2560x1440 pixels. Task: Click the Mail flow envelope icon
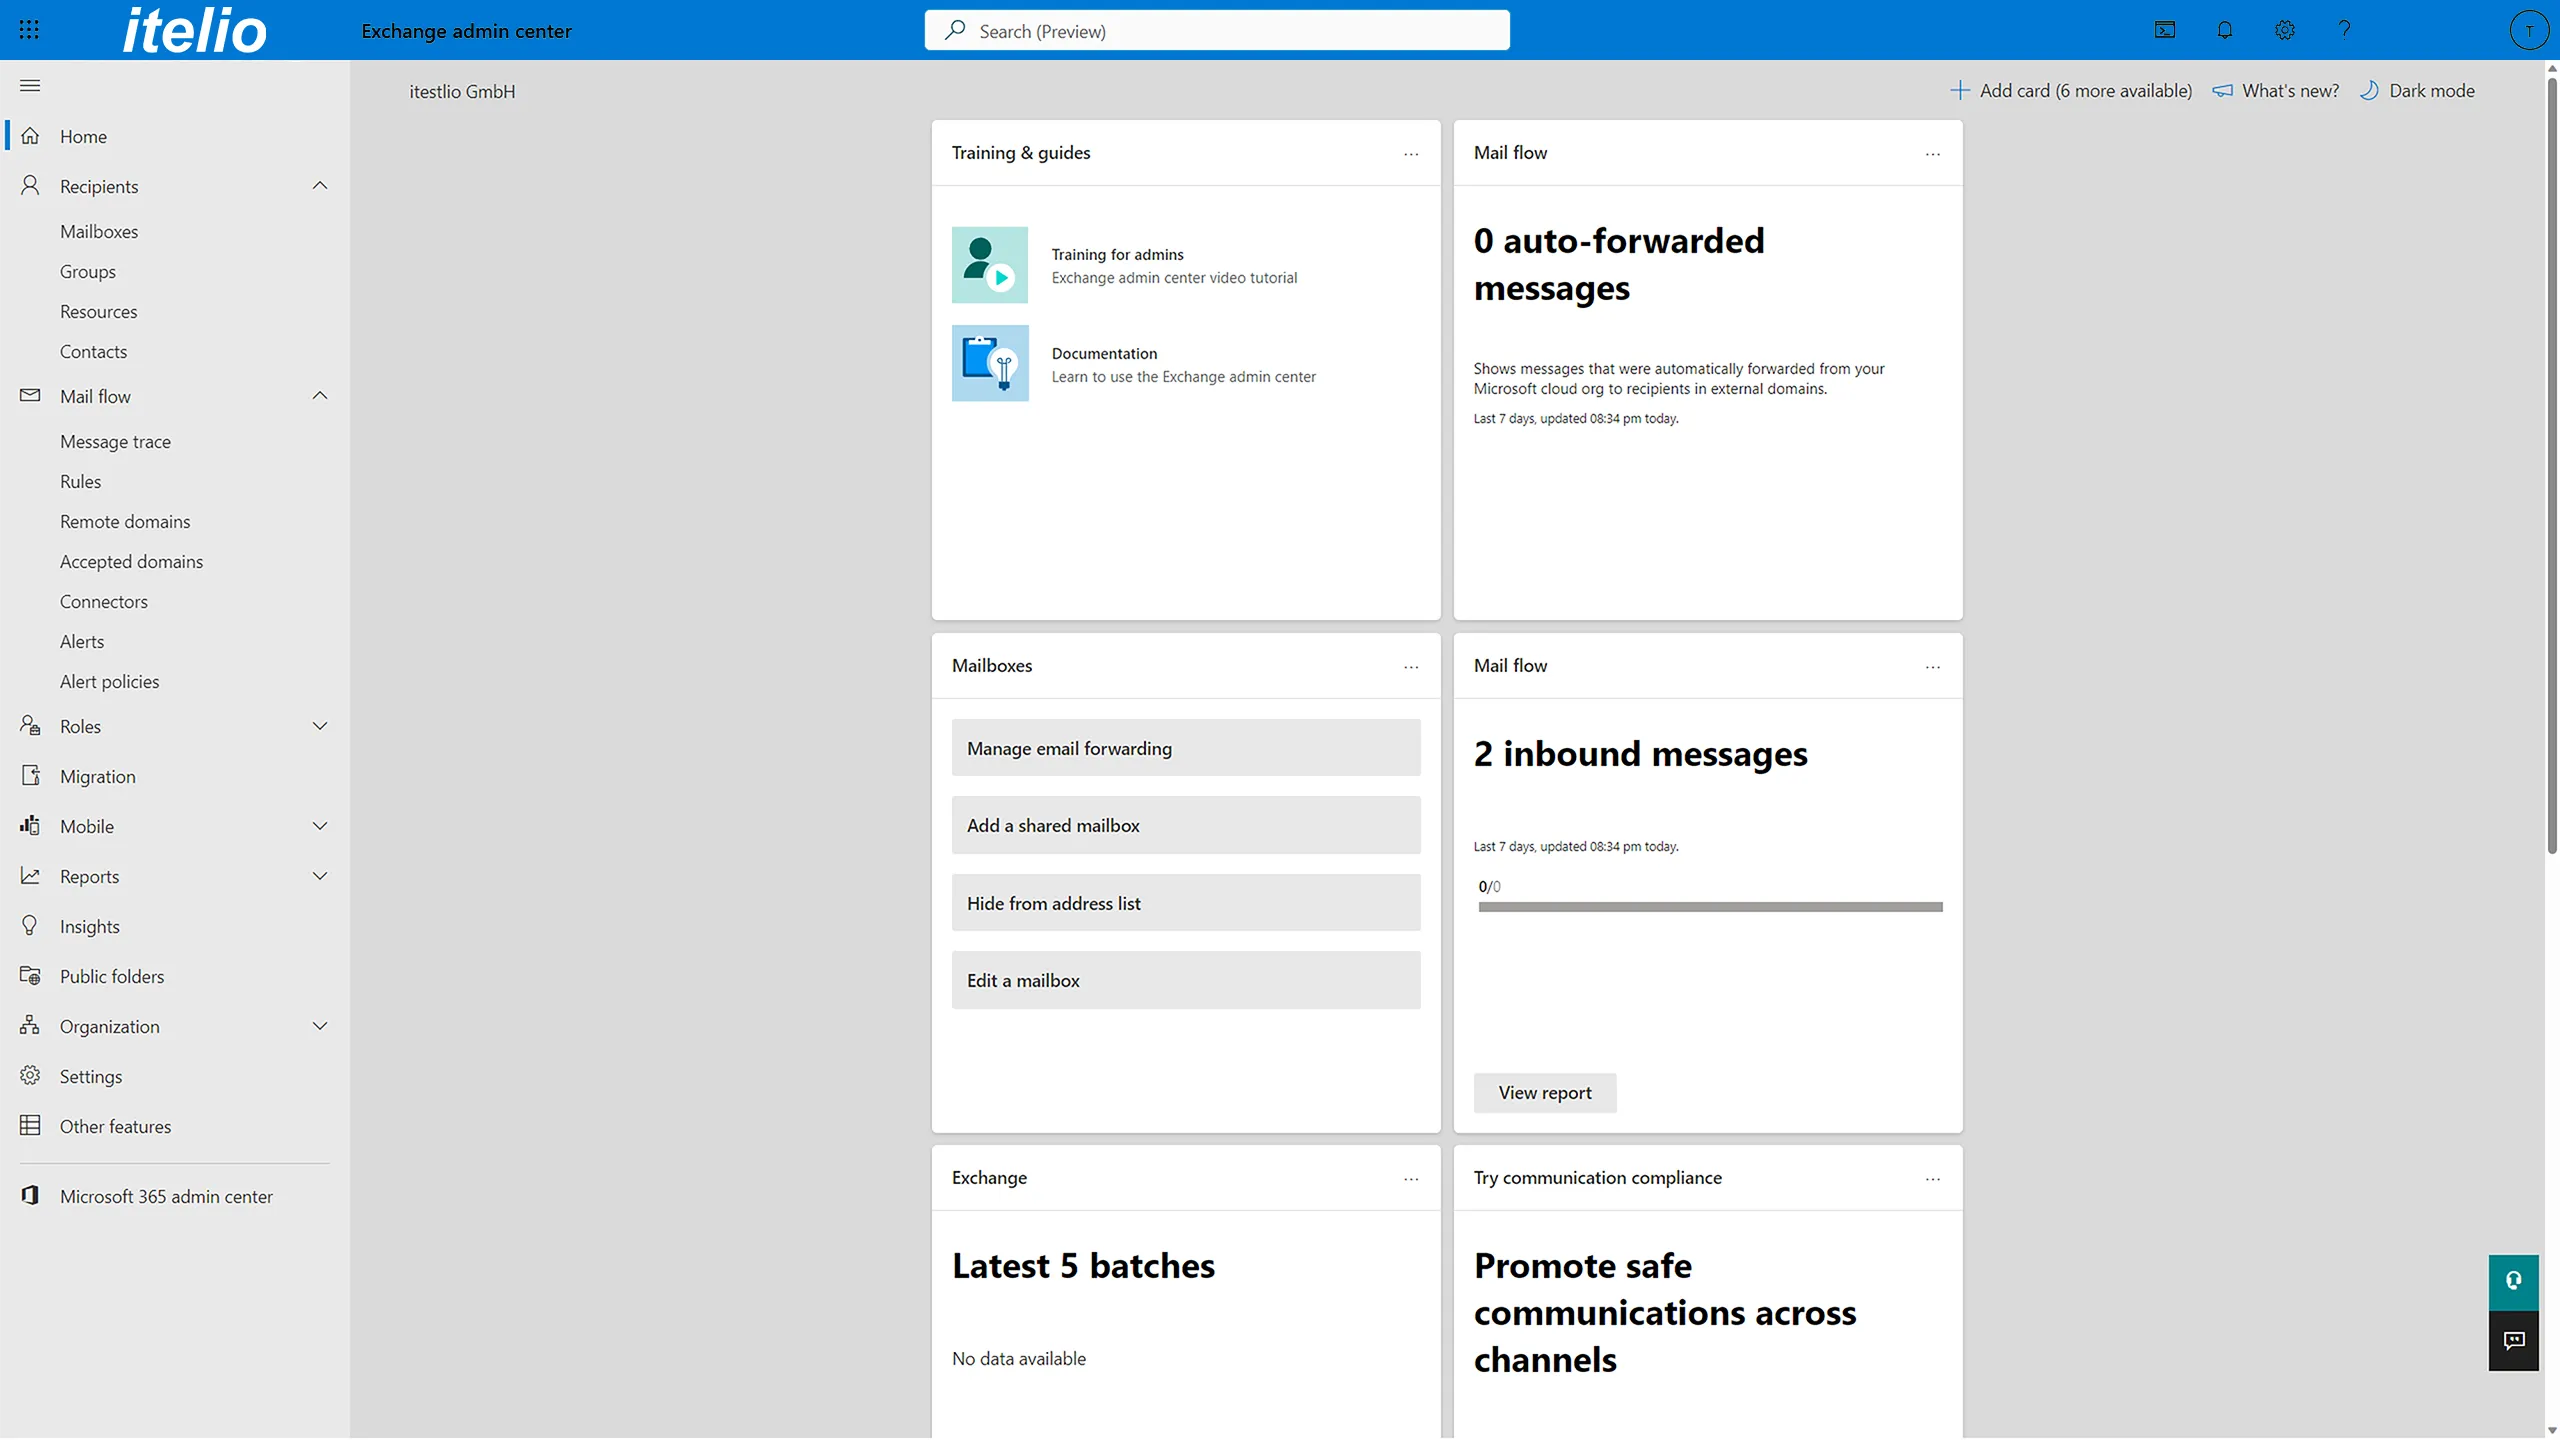pos(30,396)
